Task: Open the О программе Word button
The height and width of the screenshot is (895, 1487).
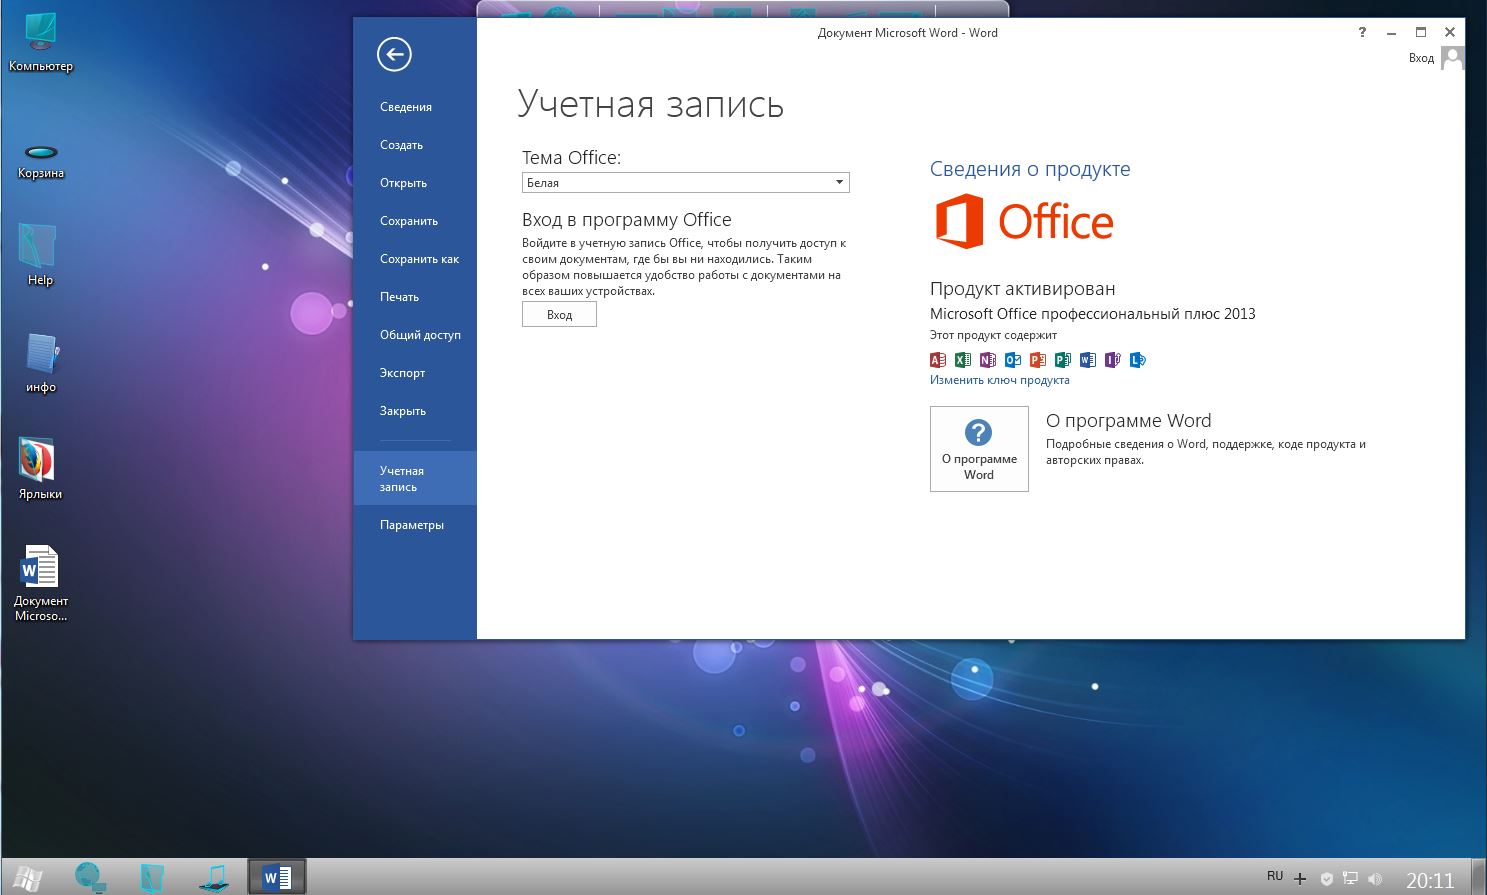Action: click(979, 449)
